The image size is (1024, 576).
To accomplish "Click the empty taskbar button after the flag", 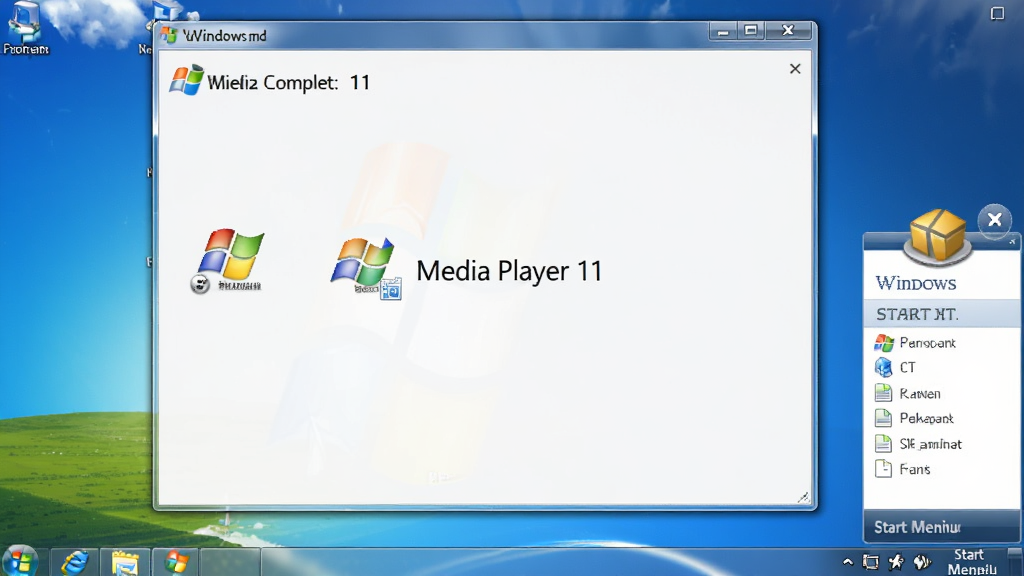I will tap(230, 562).
